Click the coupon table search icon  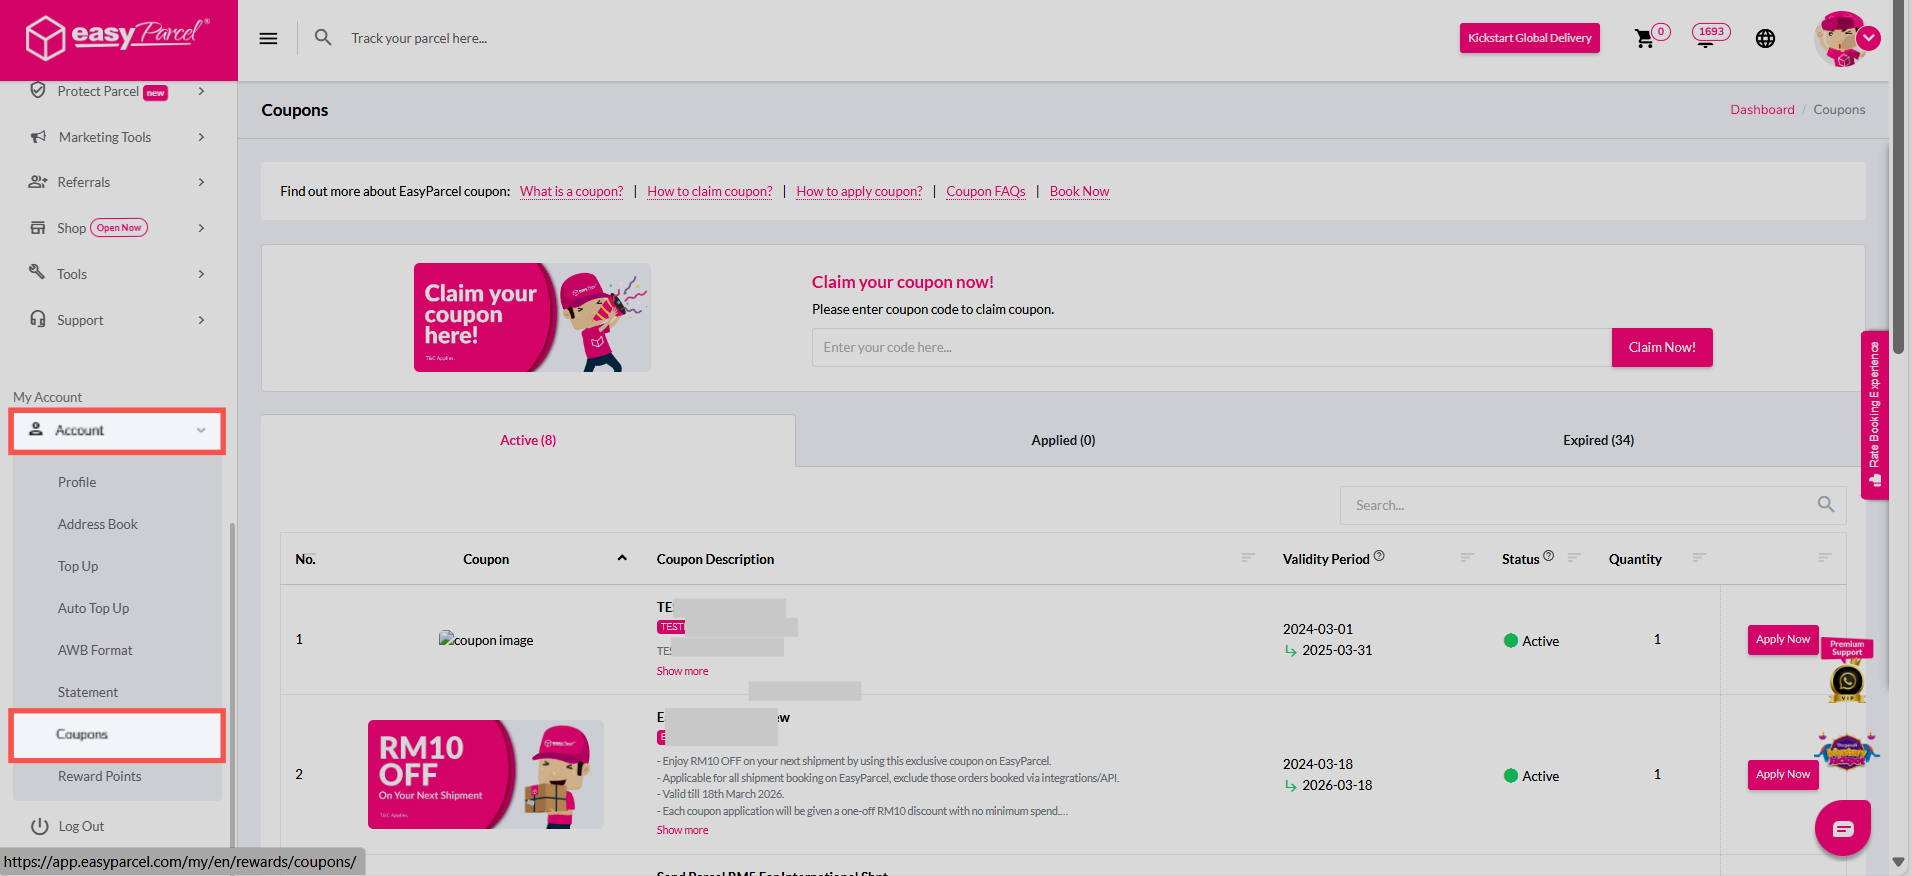pos(1826,505)
